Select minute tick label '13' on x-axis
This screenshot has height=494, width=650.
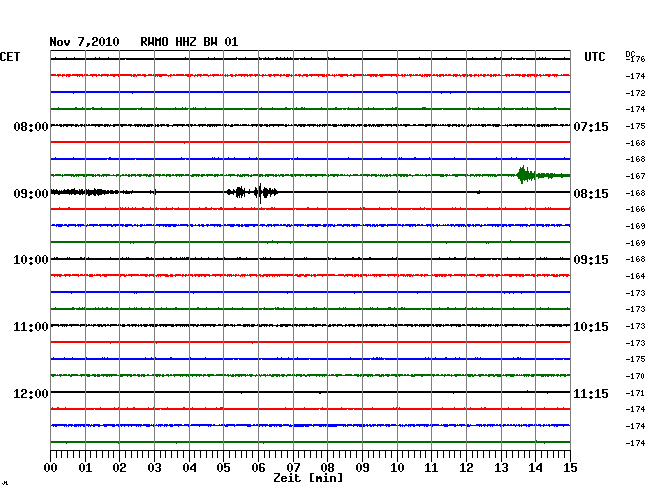click(x=501, y=468)
